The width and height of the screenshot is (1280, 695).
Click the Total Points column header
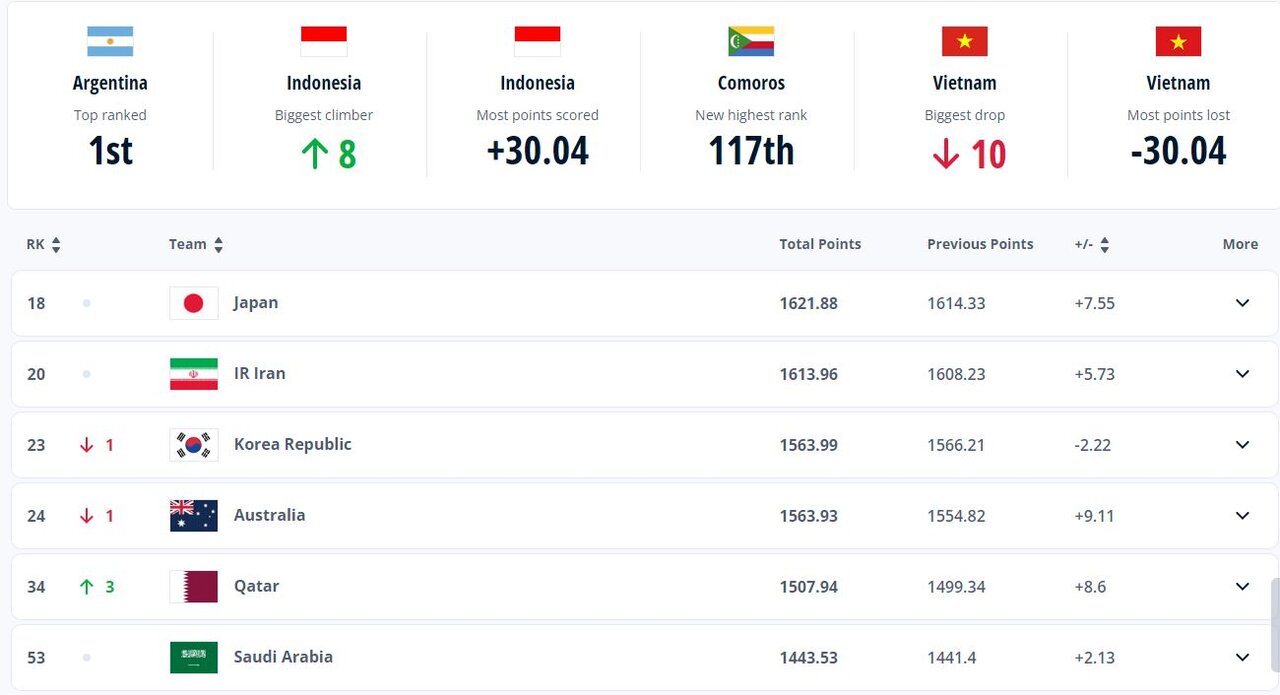pos(820,243)
